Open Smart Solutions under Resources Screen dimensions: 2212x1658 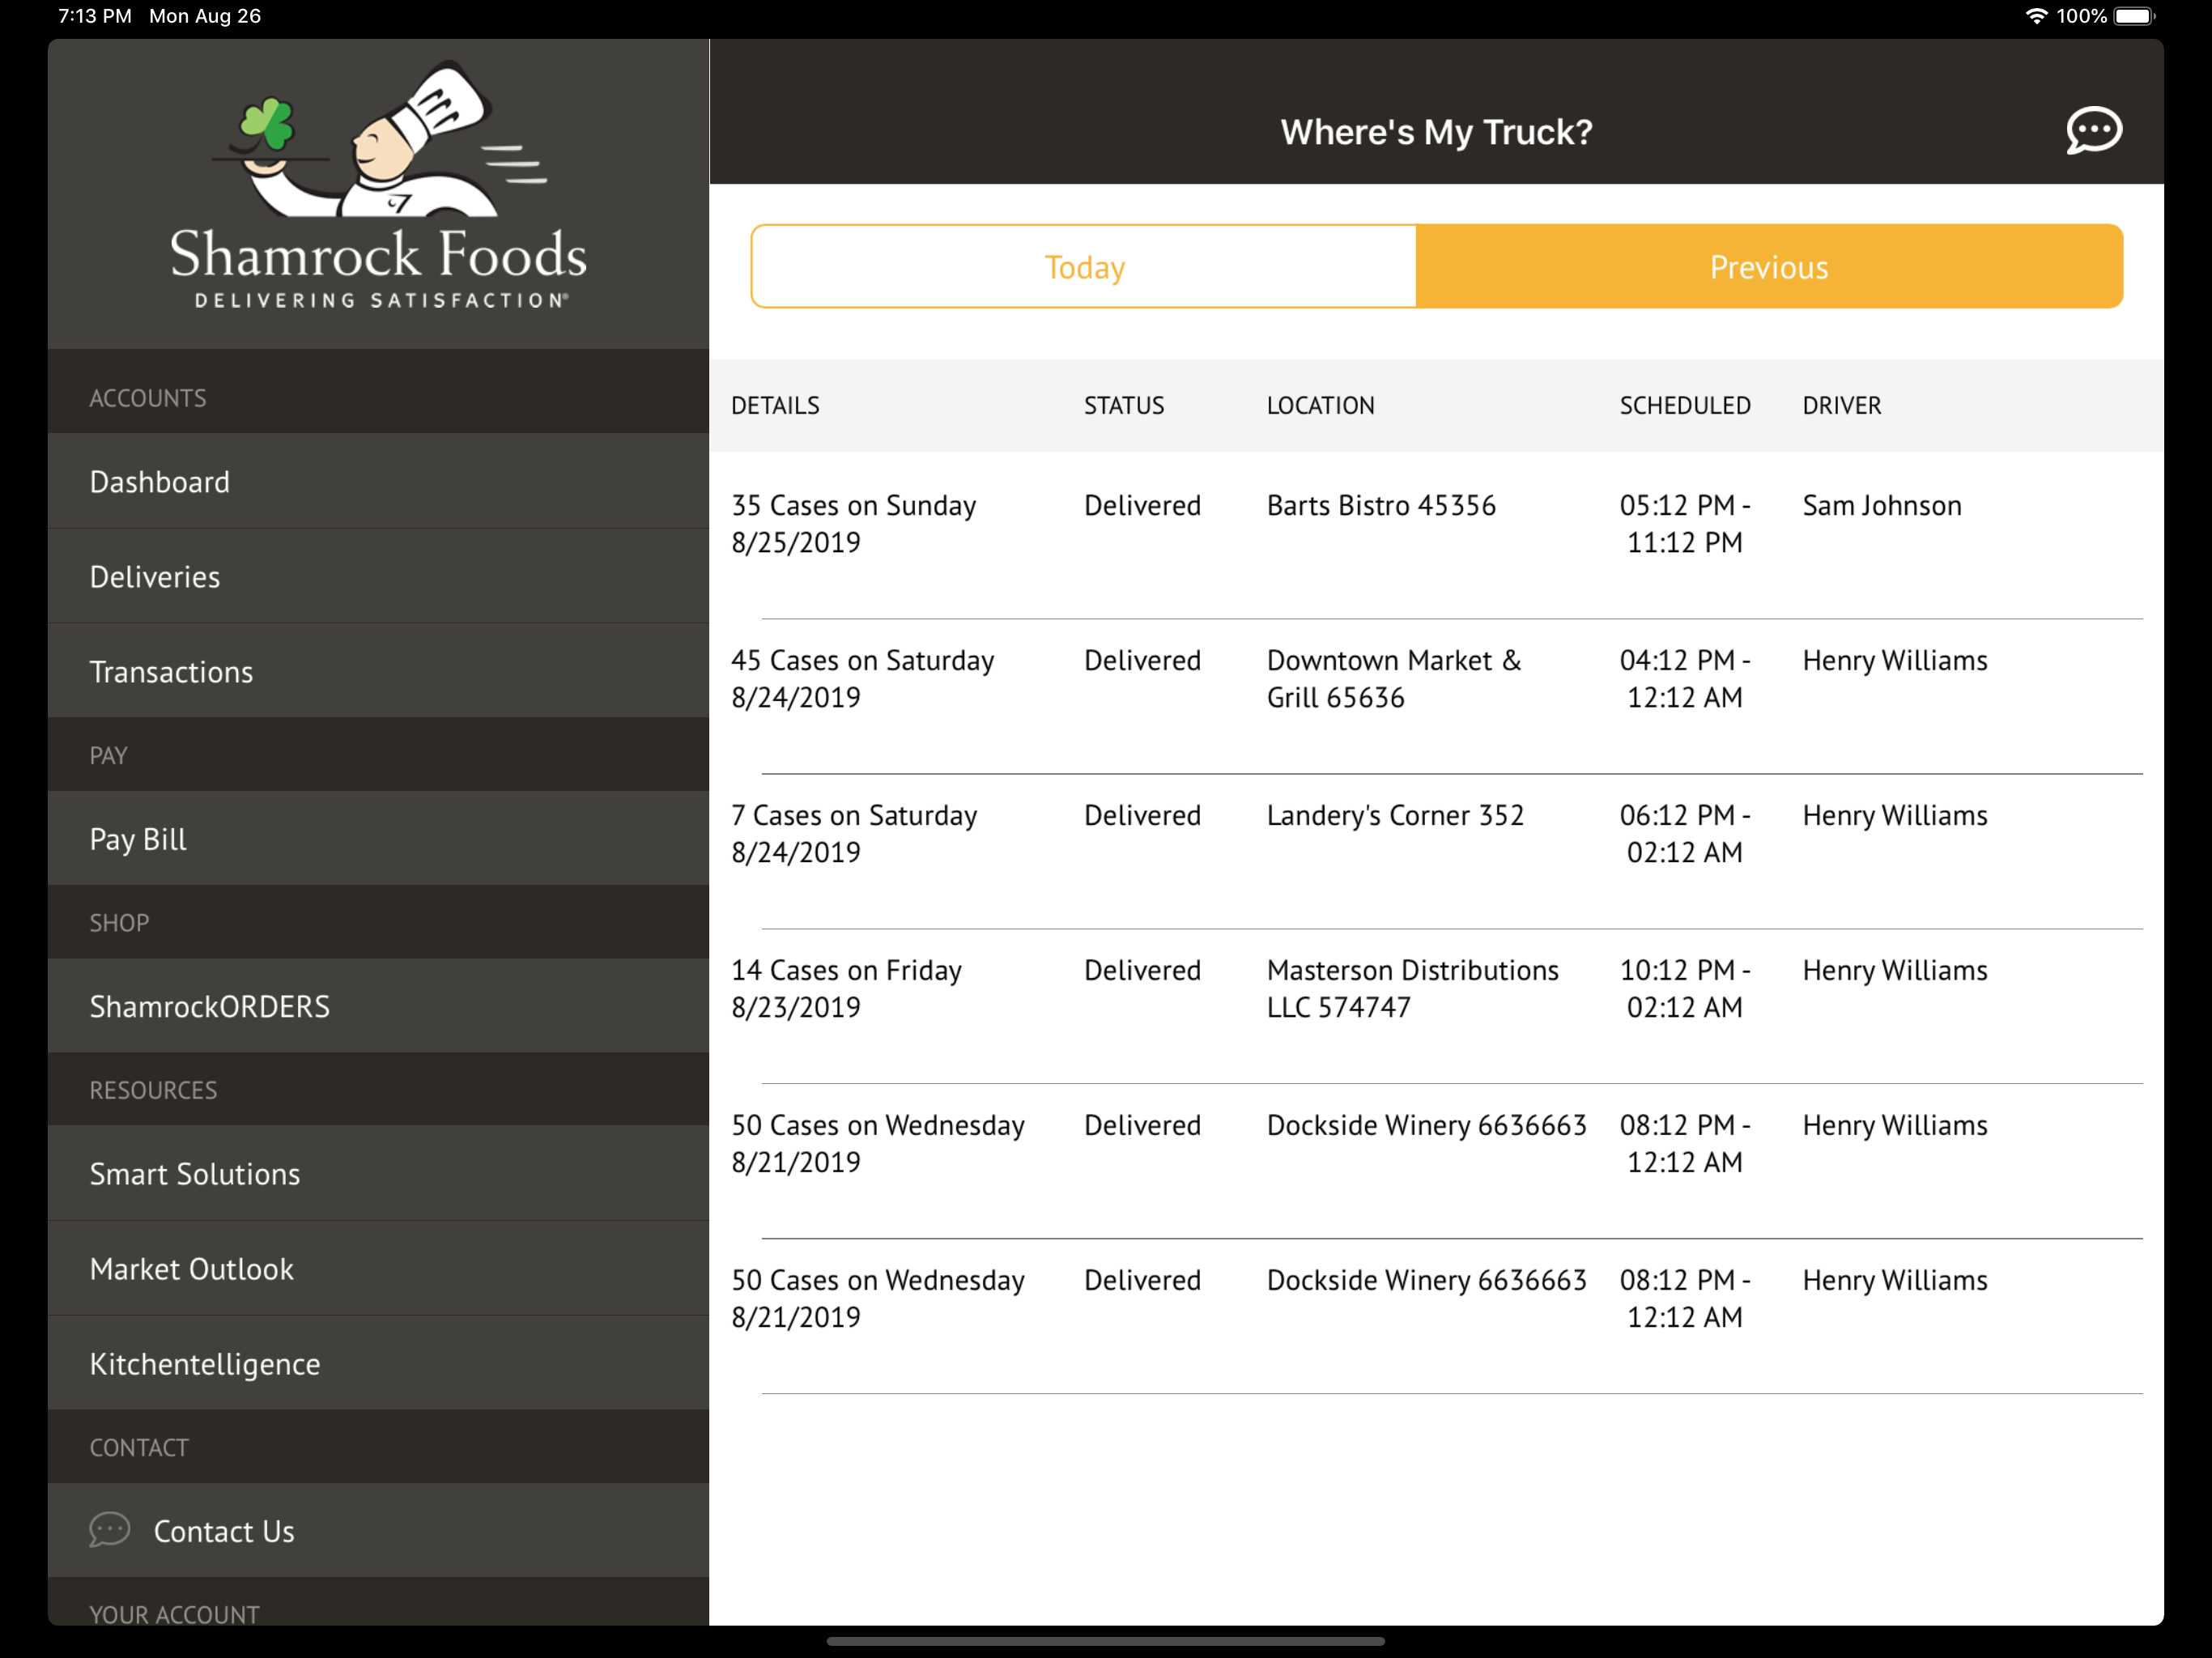pos(378,1174)
